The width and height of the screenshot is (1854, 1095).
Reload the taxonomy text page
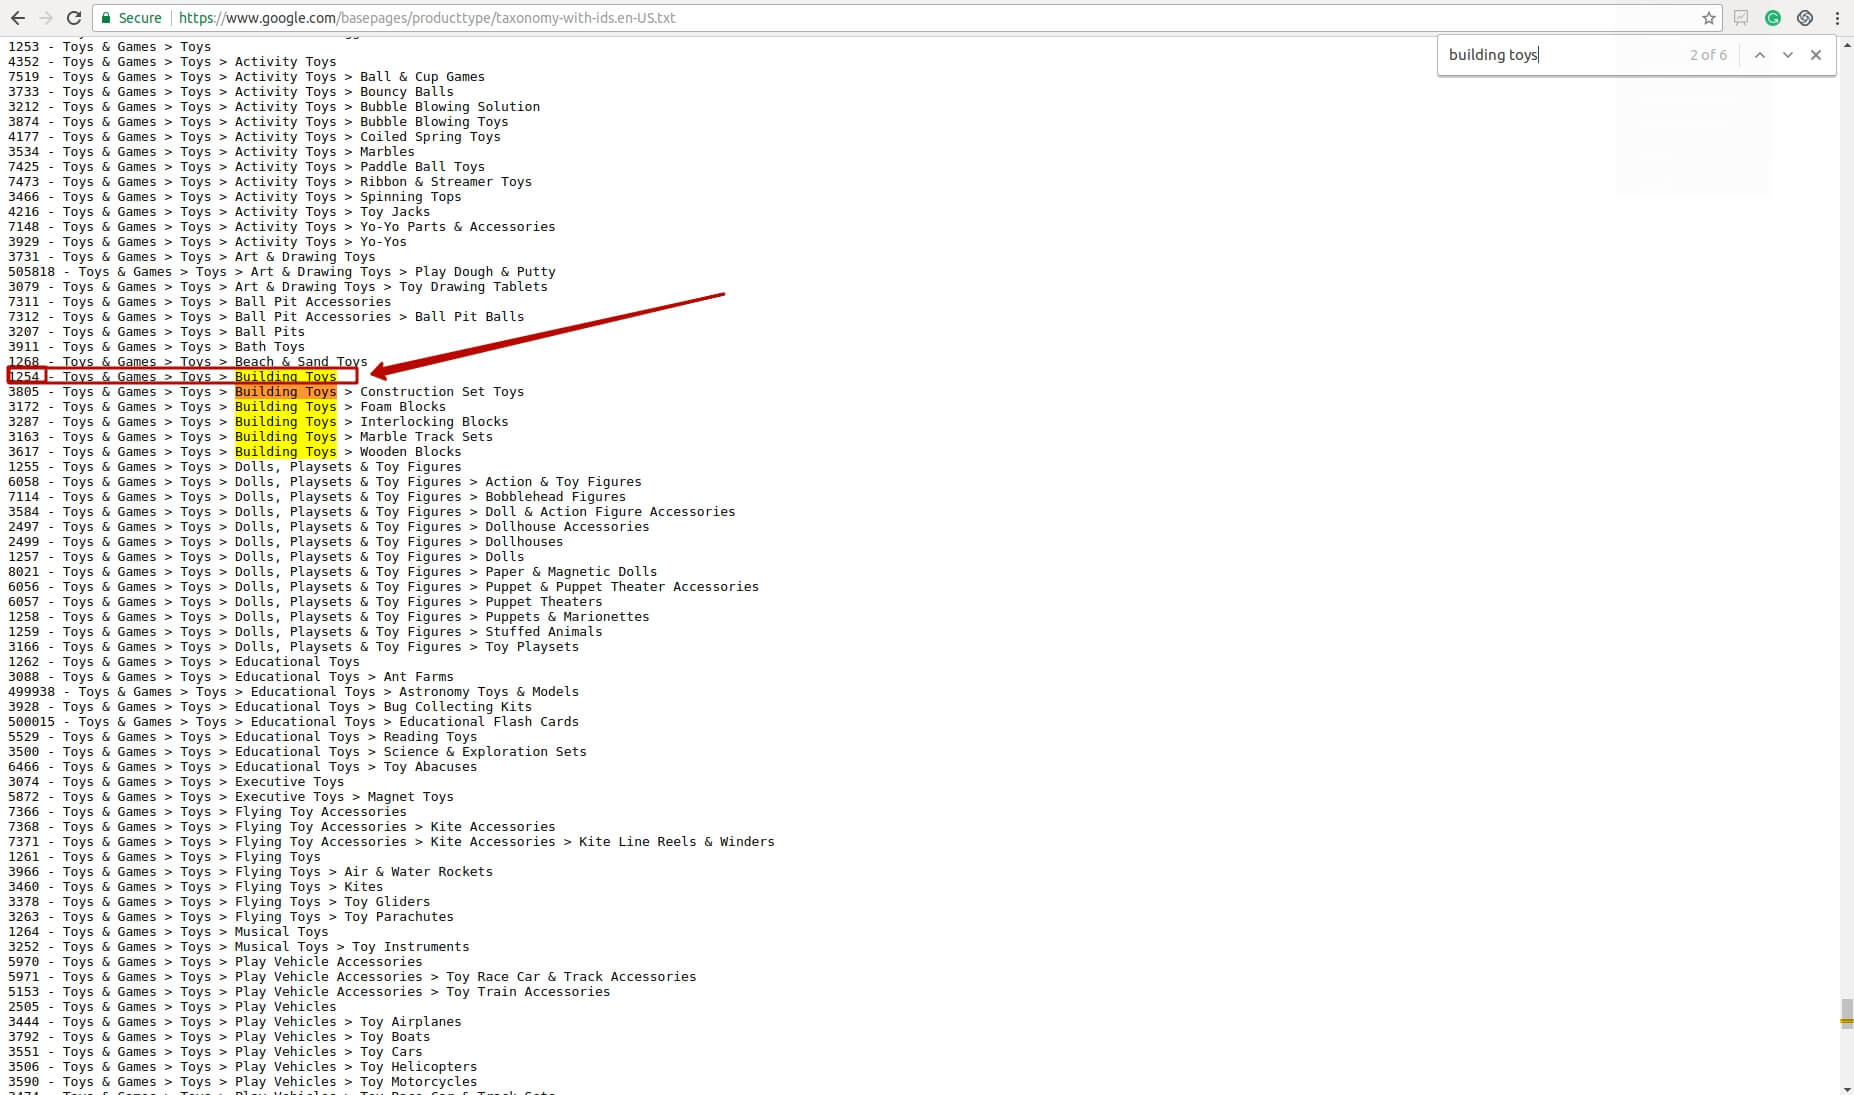74,18
